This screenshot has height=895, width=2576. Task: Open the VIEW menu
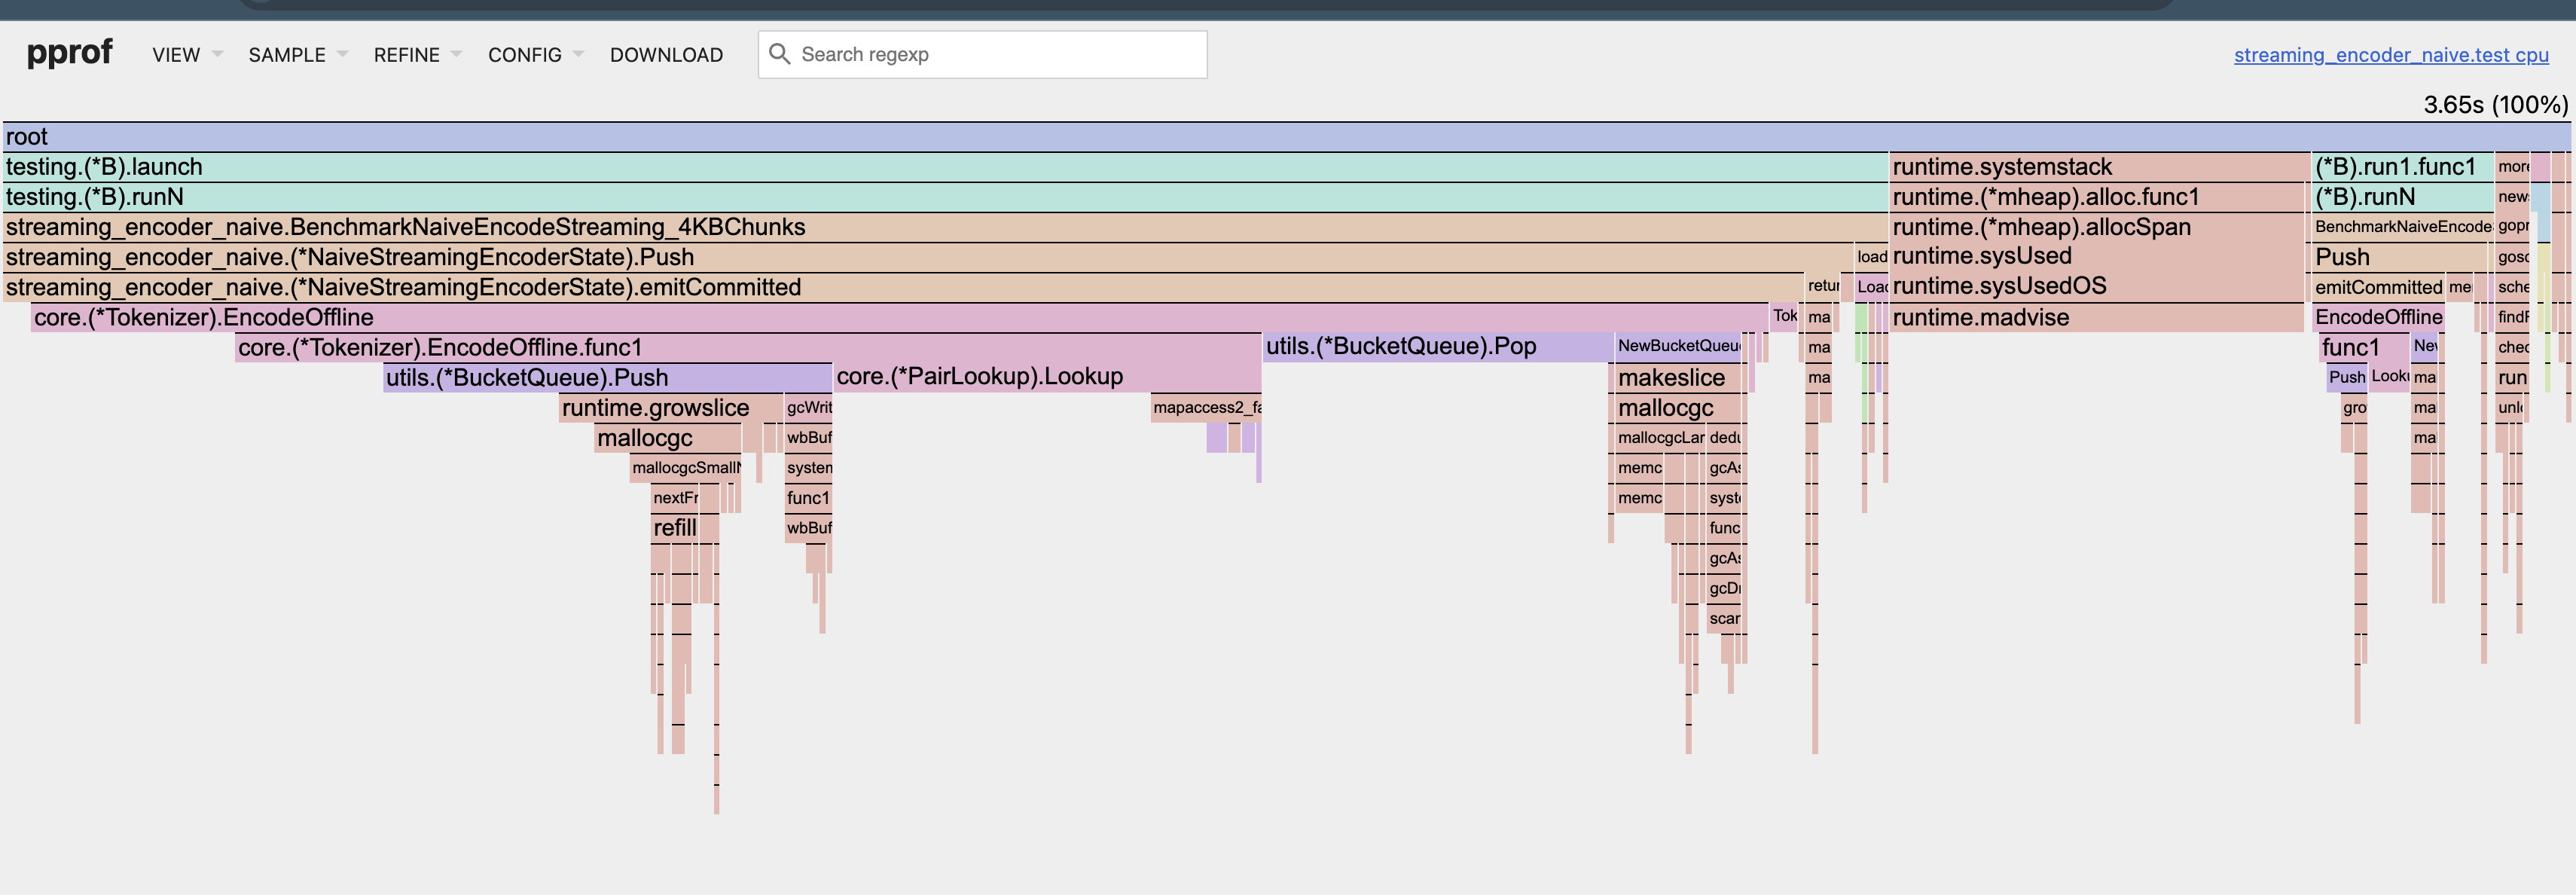coord(176,55)
